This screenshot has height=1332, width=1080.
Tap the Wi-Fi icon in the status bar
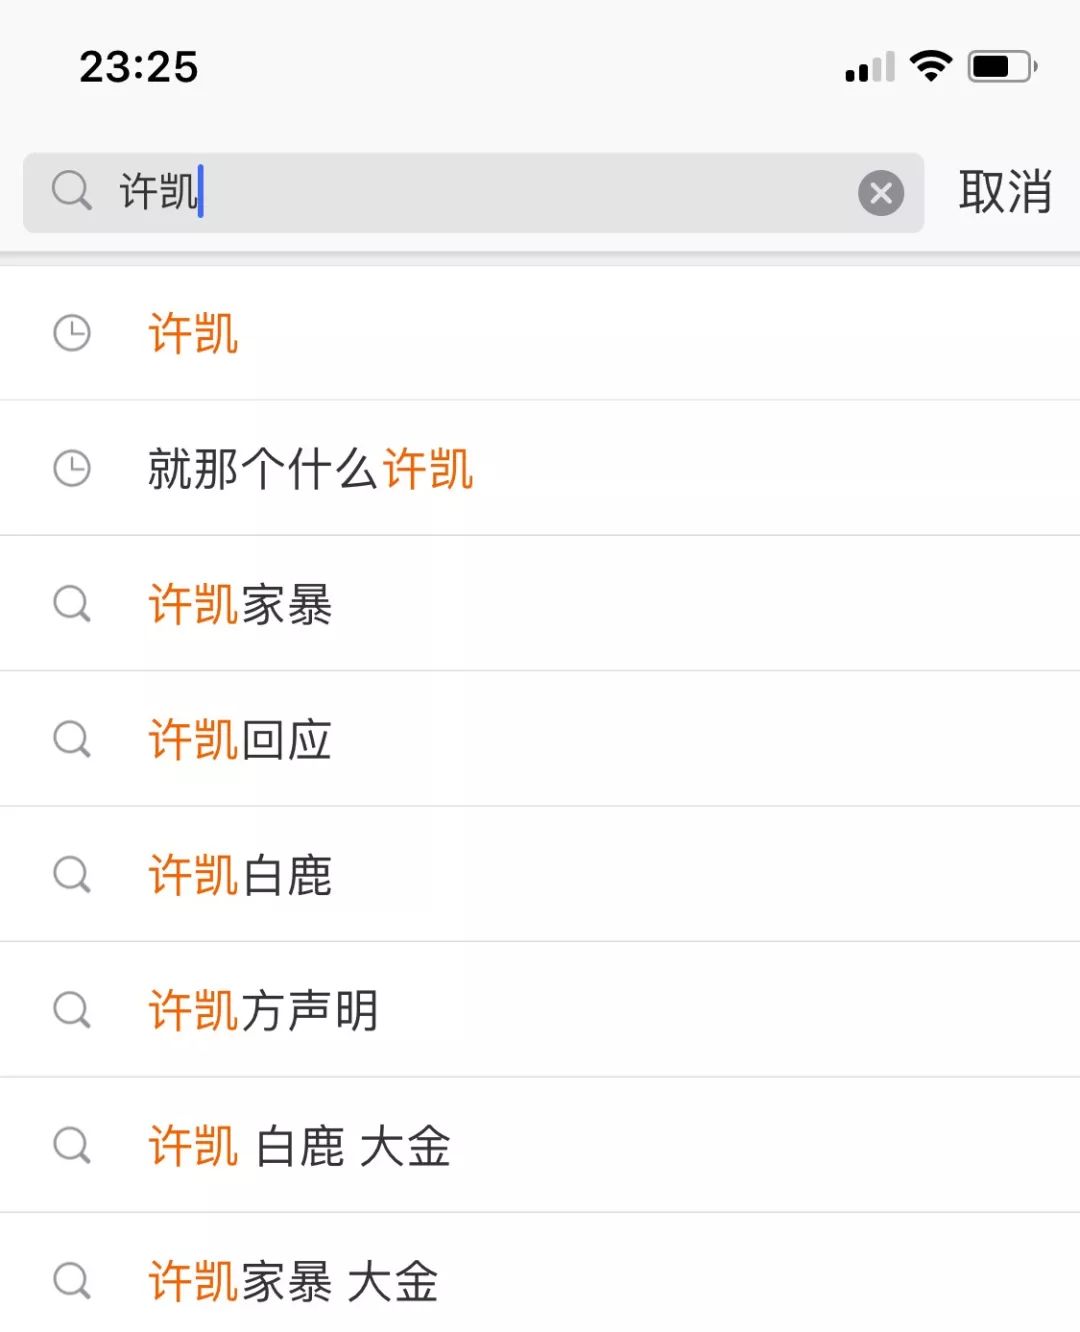coord(931,66)
